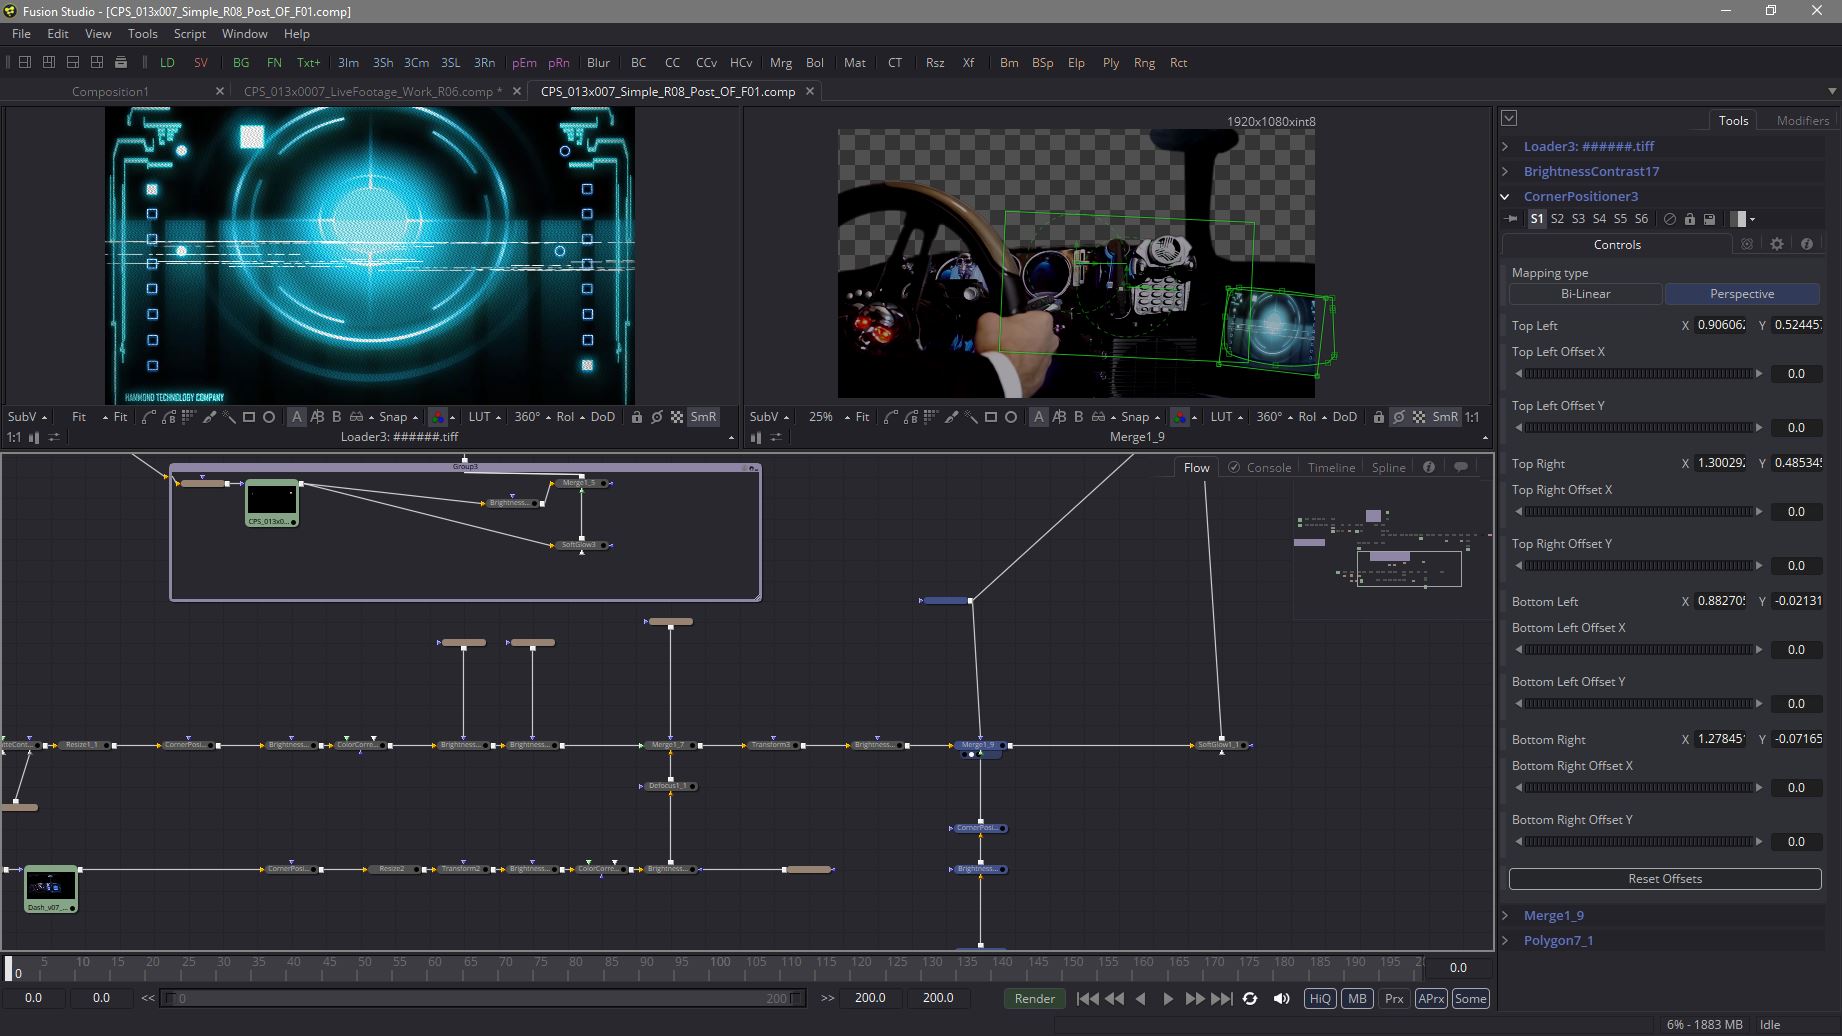The height and width of the screenshot is (1036, 1842).
Task: Collapse the CornerPositioner3 controls
Action: tap(1506, 196)
